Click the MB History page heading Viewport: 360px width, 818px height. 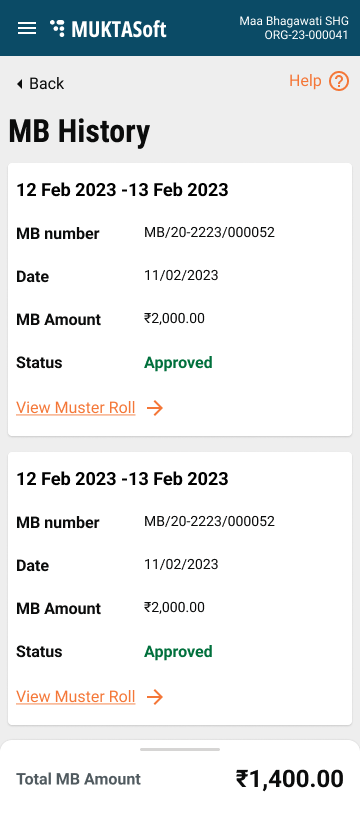point(79,131)
